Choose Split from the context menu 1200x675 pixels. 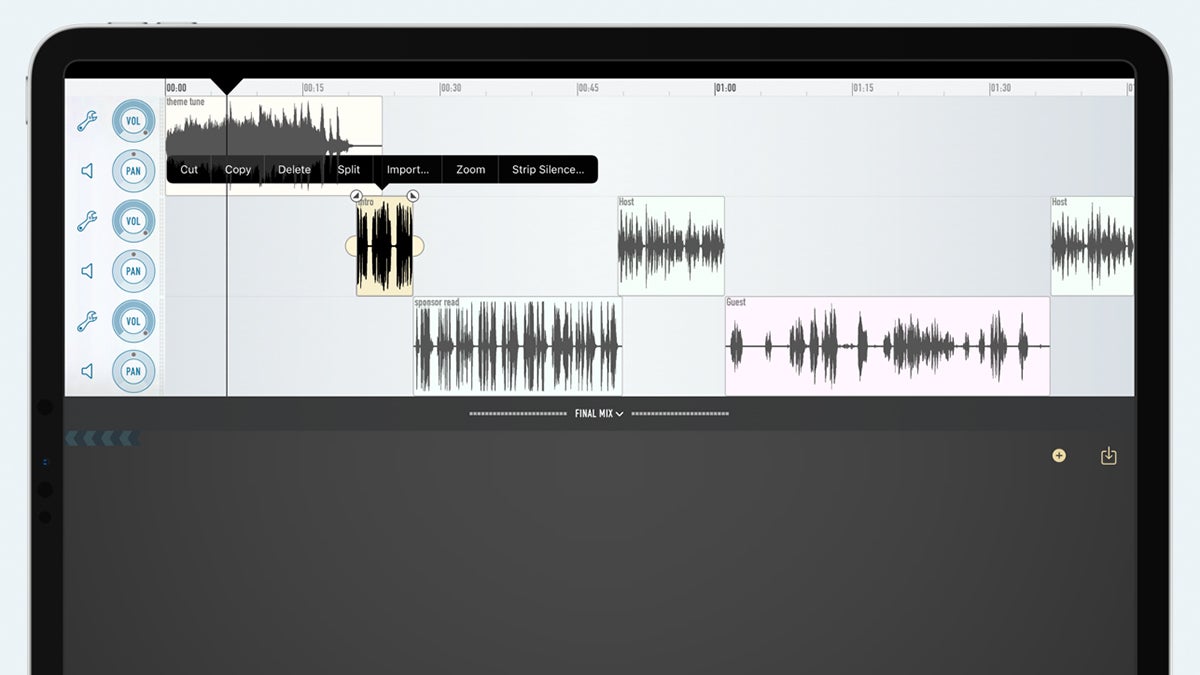pyautogui.click(x=348, y=169)
